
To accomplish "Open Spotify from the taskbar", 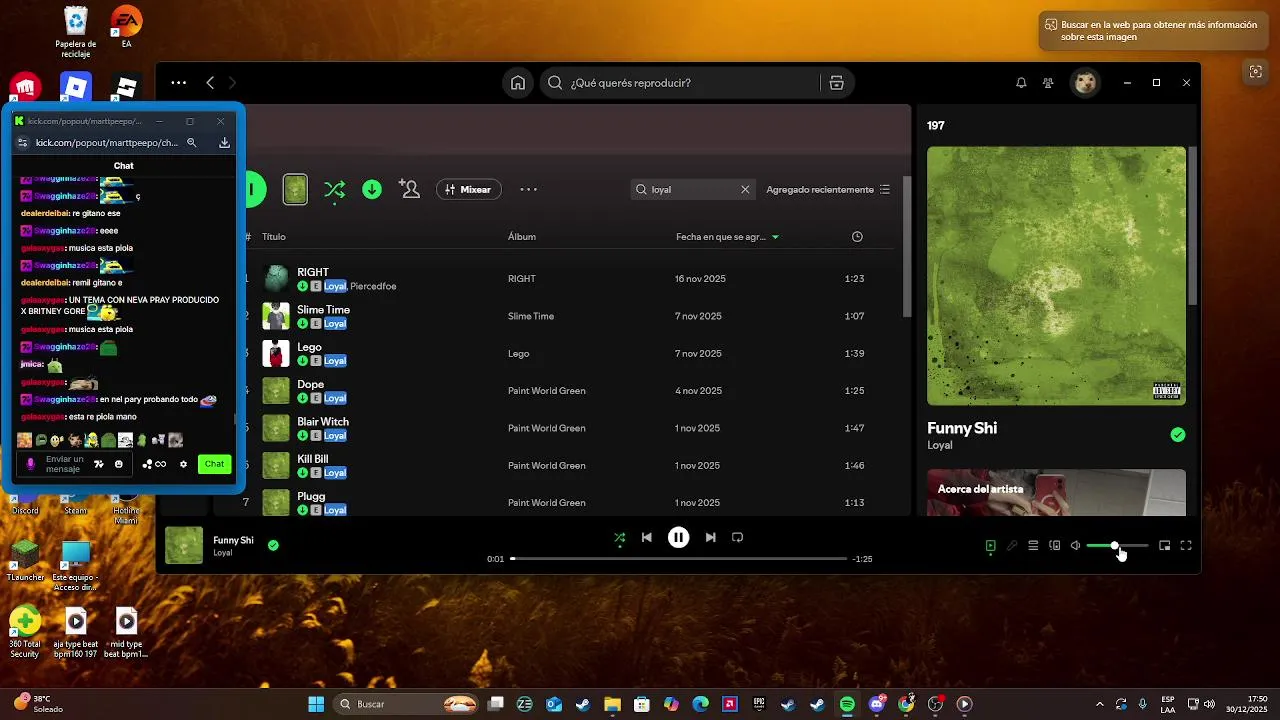I will 847,704.
